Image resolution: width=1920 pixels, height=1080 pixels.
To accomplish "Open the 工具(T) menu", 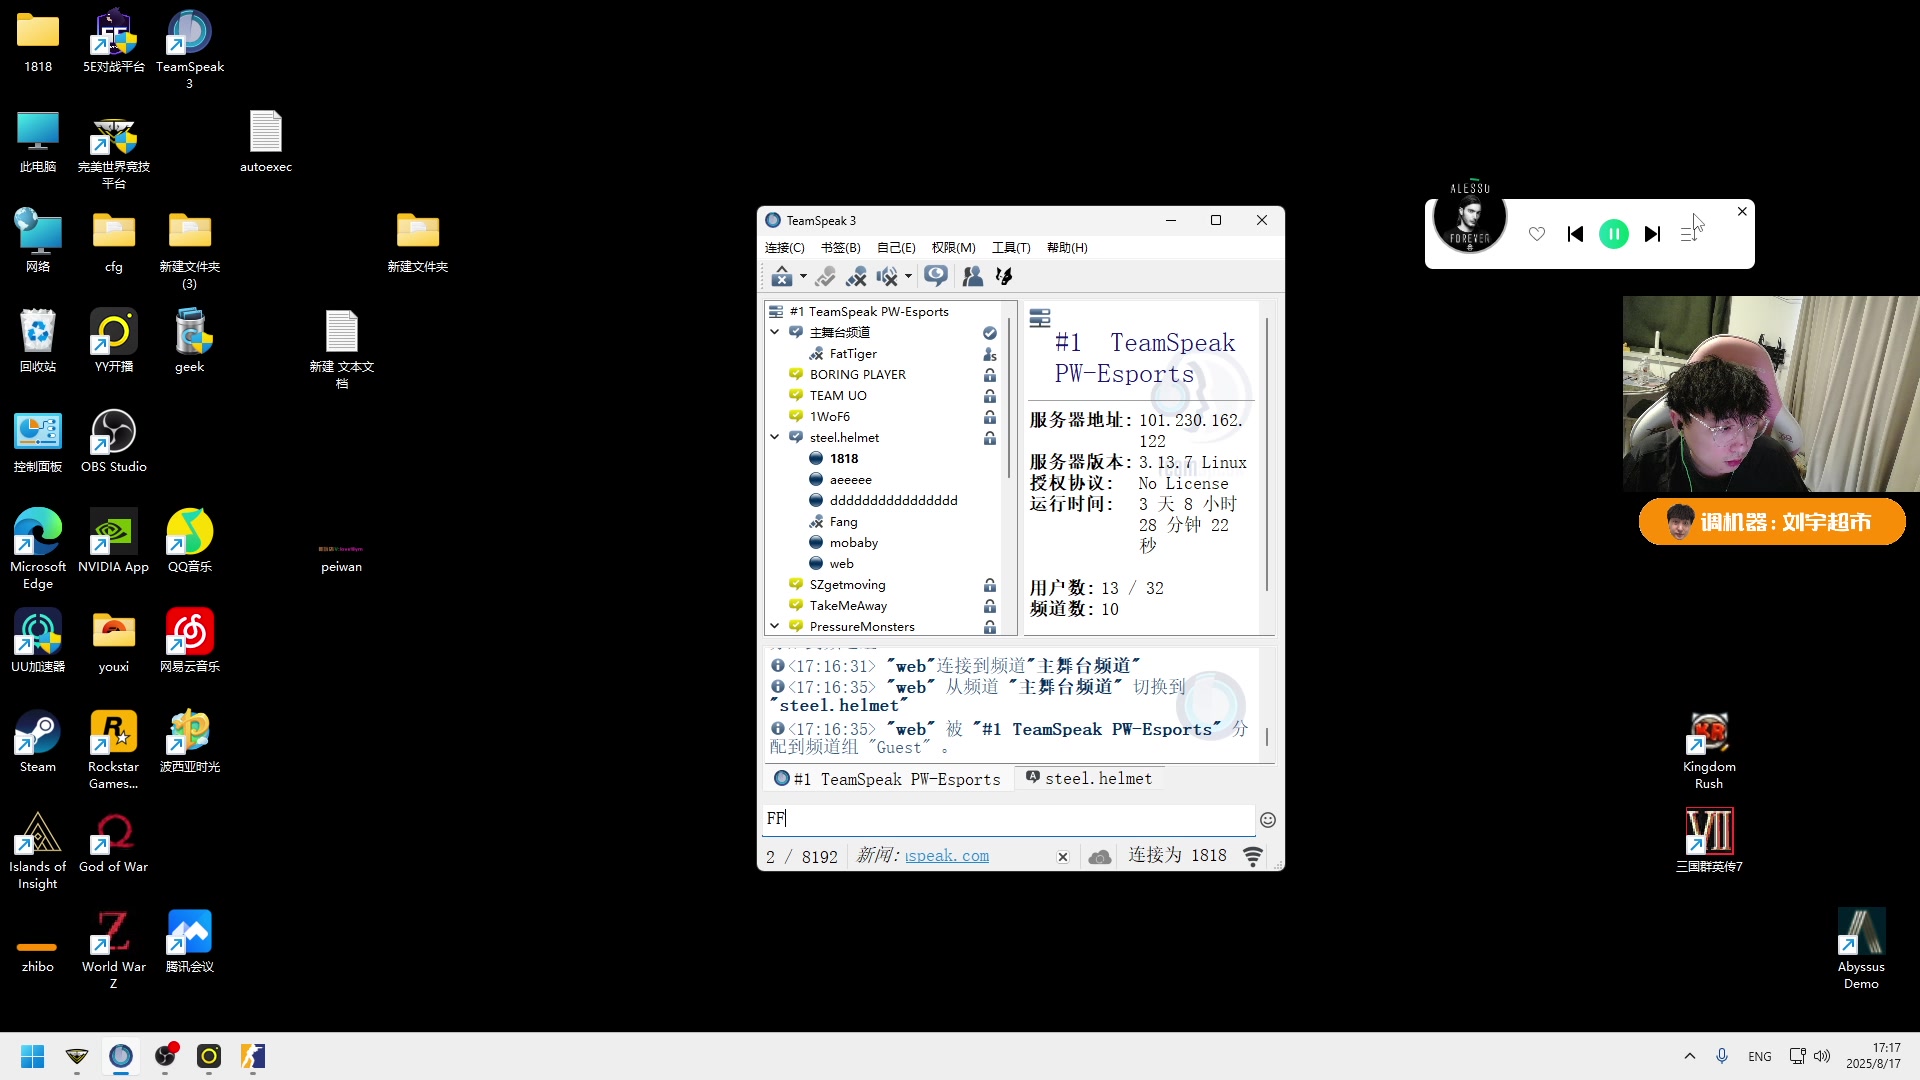I will tap(1011, 248).
